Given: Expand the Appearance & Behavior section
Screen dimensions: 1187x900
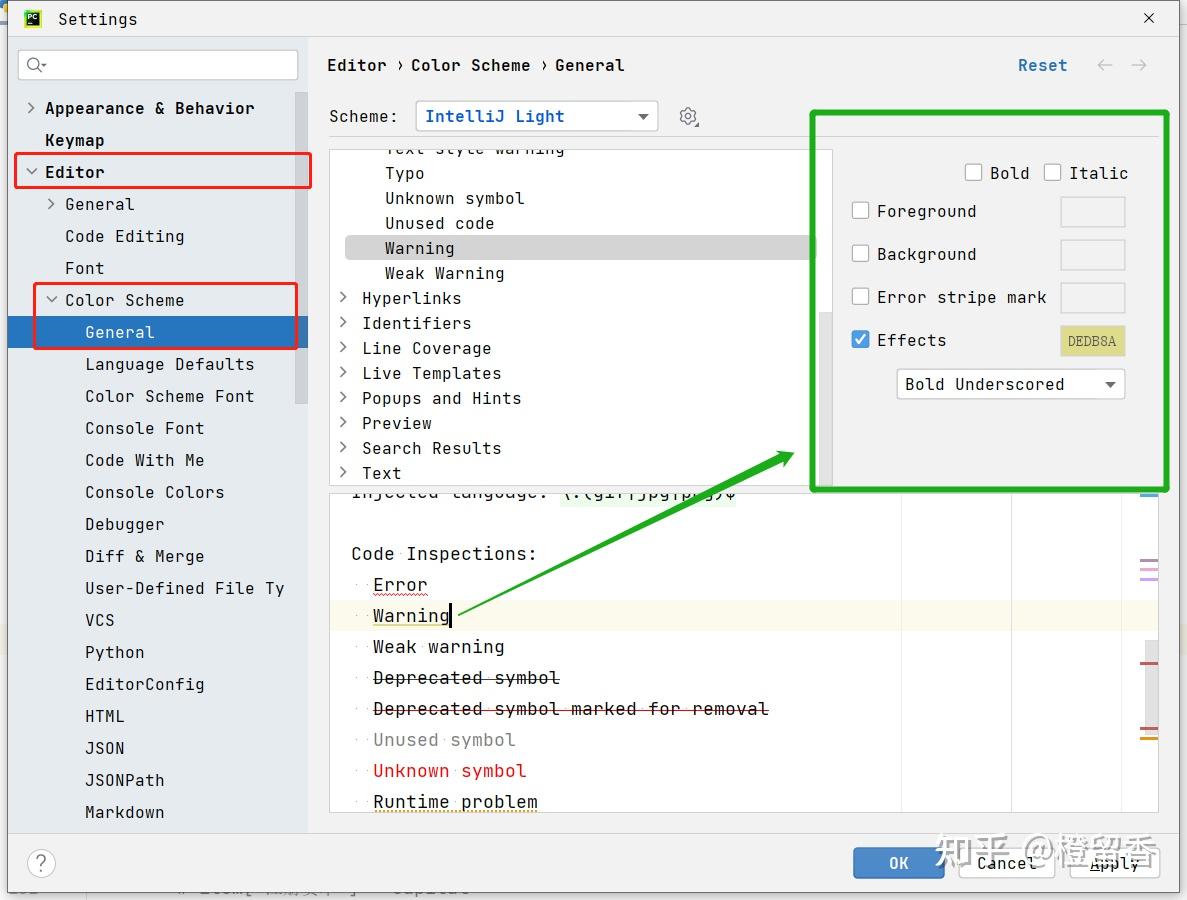Looking at the screenshot, I should (x=31, y=108).
